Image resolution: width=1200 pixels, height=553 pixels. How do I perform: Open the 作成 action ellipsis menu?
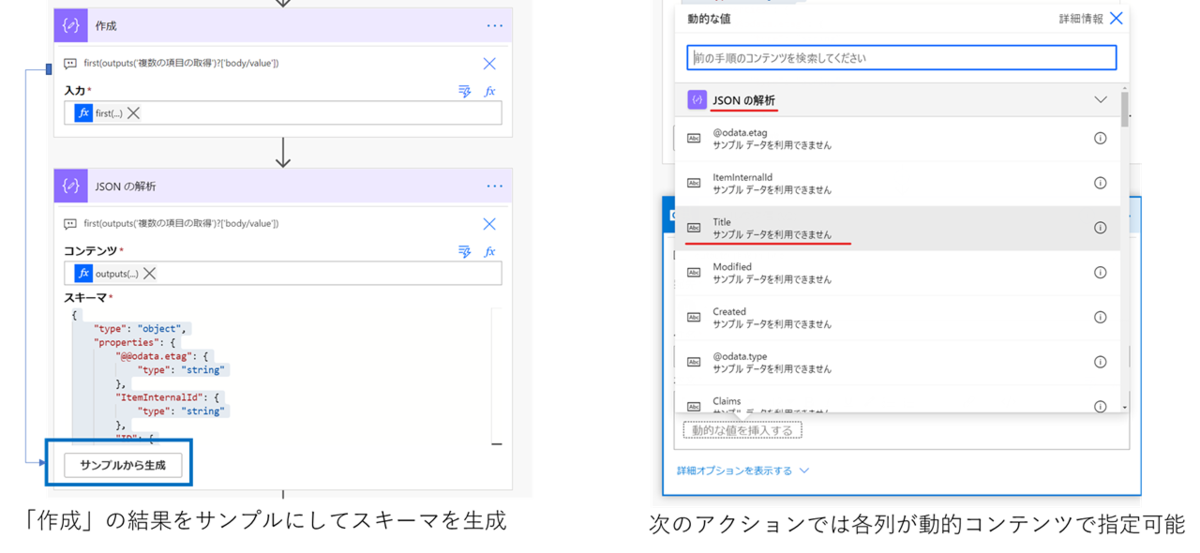pyautogui.click(x=494, y=26)
